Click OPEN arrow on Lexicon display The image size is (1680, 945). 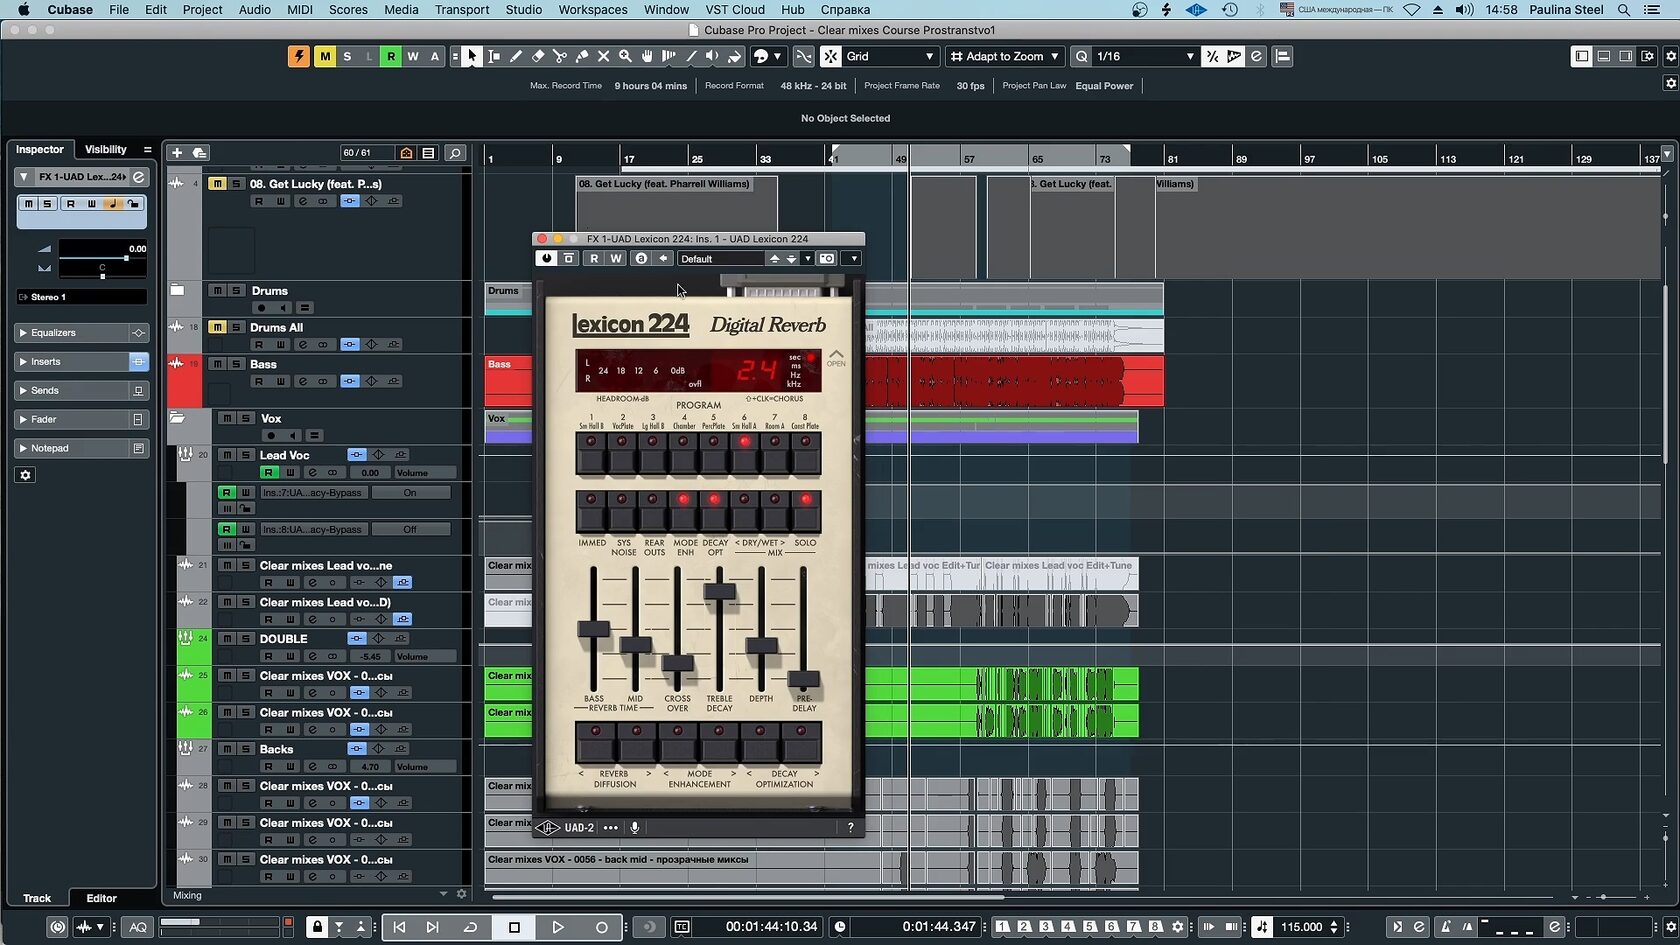[836, 358]
